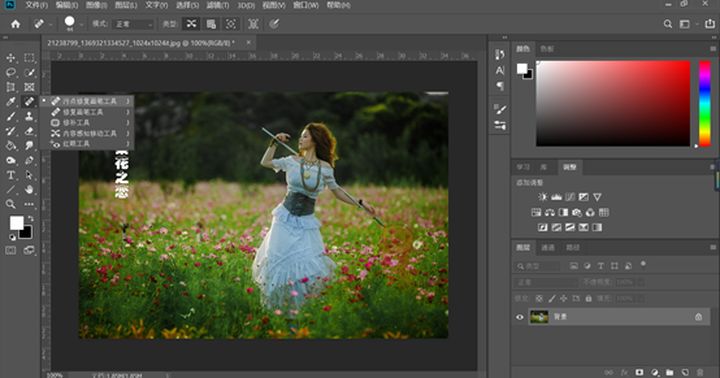Open the Layers panel flyout menu
720x378 pixels.
pyautogui.click(x=713, y=247)
